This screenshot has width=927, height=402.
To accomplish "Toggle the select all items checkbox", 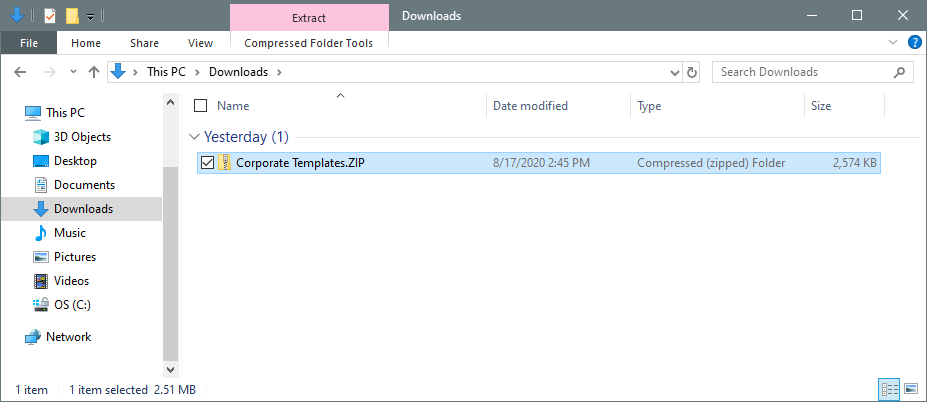I will (x=200, y=106).
